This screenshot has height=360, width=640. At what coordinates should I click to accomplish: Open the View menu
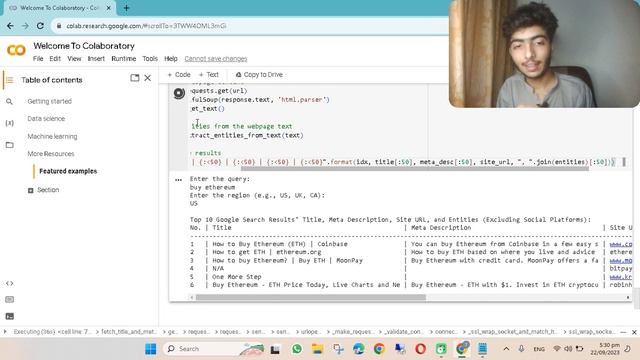click(x=74, y=59)
